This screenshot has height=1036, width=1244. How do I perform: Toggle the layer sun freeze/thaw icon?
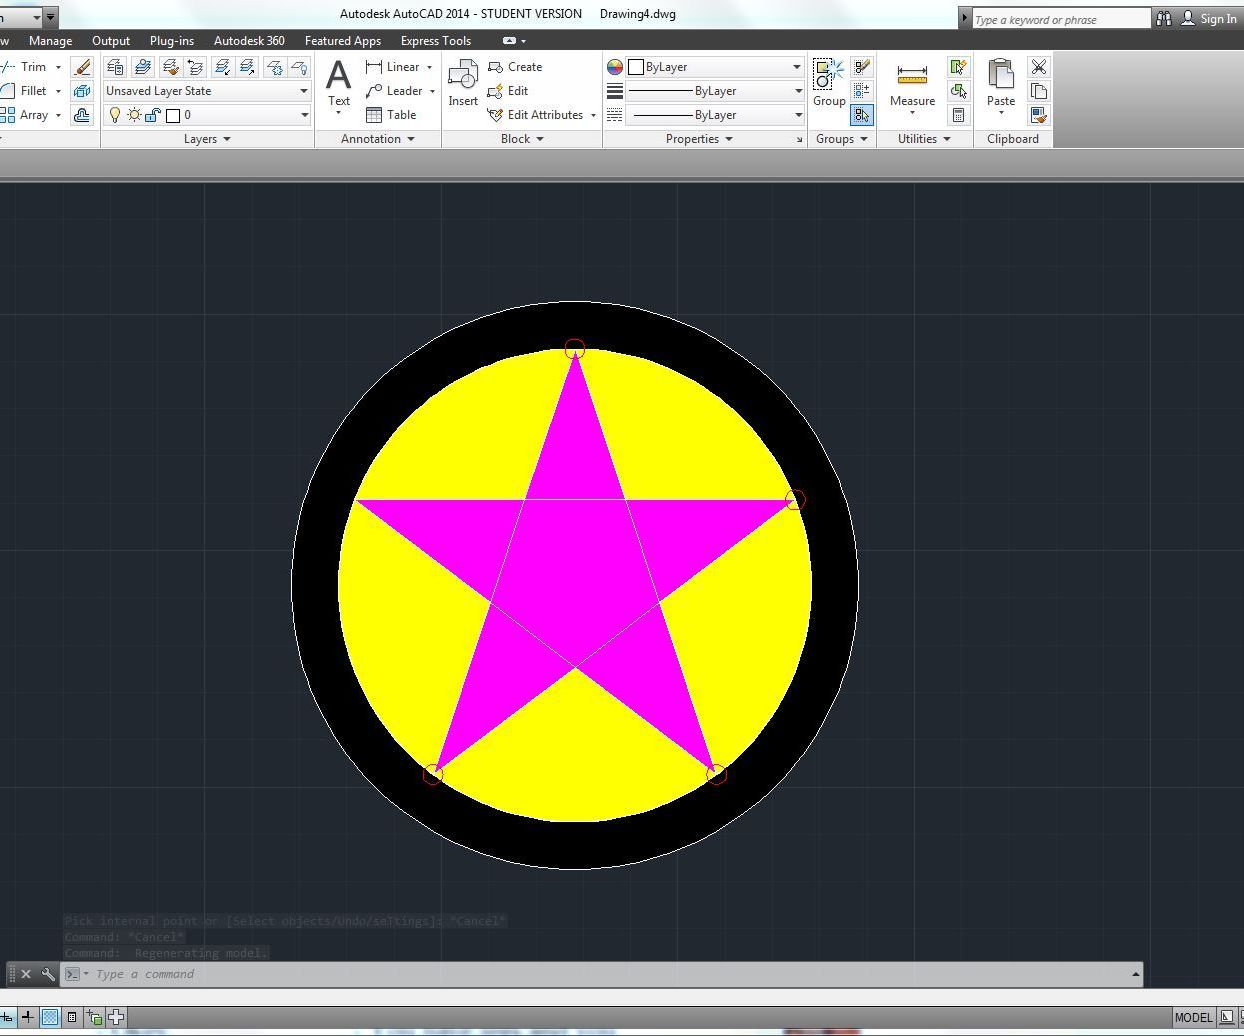click(x=134, y=115)
